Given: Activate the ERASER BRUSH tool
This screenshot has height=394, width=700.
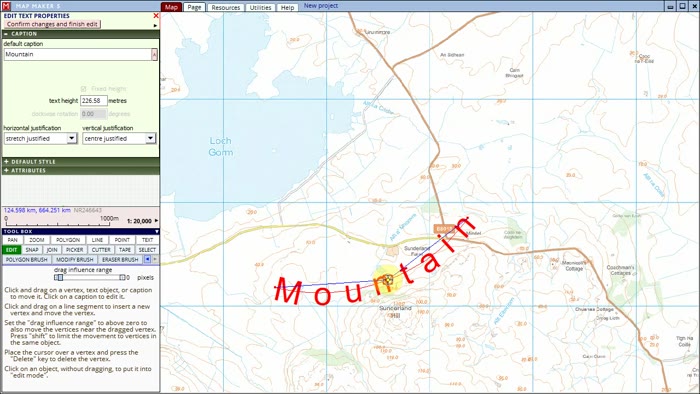Looking at the screenshot, I should click(x=120, y=260).
